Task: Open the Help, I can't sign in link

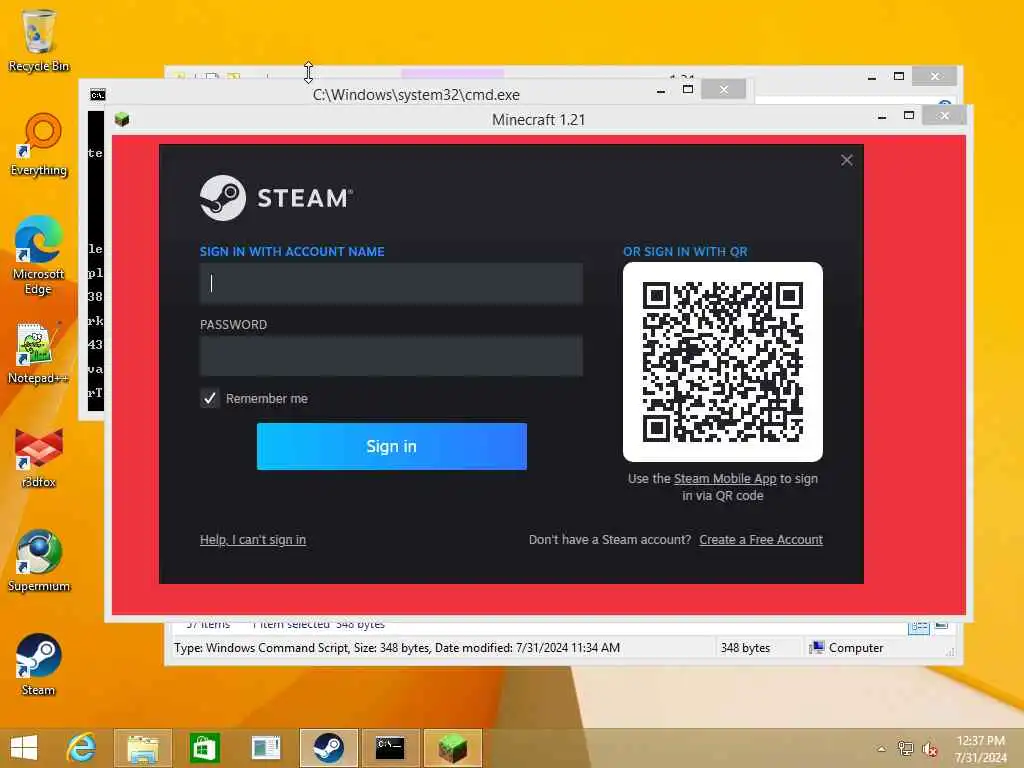Action: click(x=253, y=539)
